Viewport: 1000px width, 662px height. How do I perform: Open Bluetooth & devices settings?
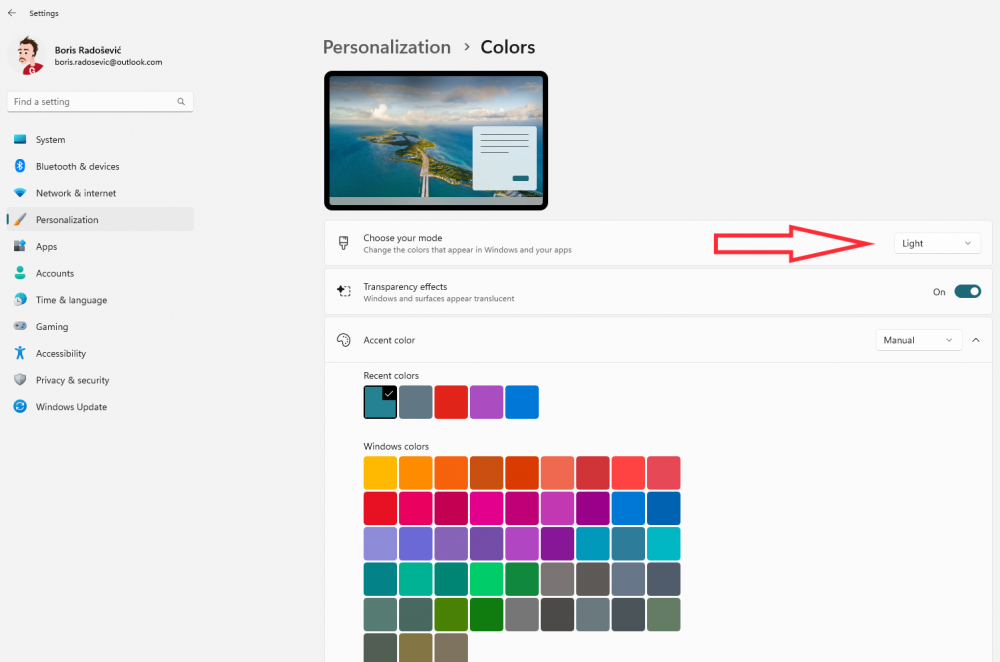(x=100, y=166)
